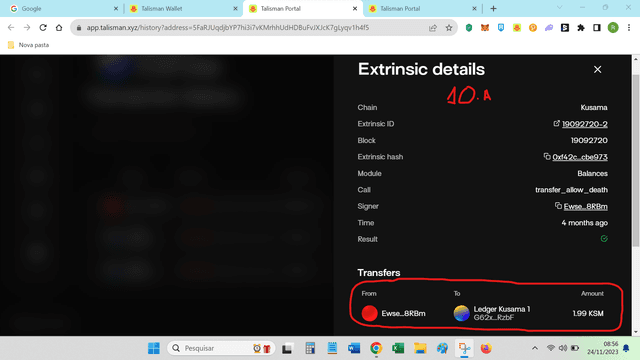The height and width of the screenshot is (360, 640).
Task: Click the Windows taskbar Pesquisar search box
Action: point(221,348)
